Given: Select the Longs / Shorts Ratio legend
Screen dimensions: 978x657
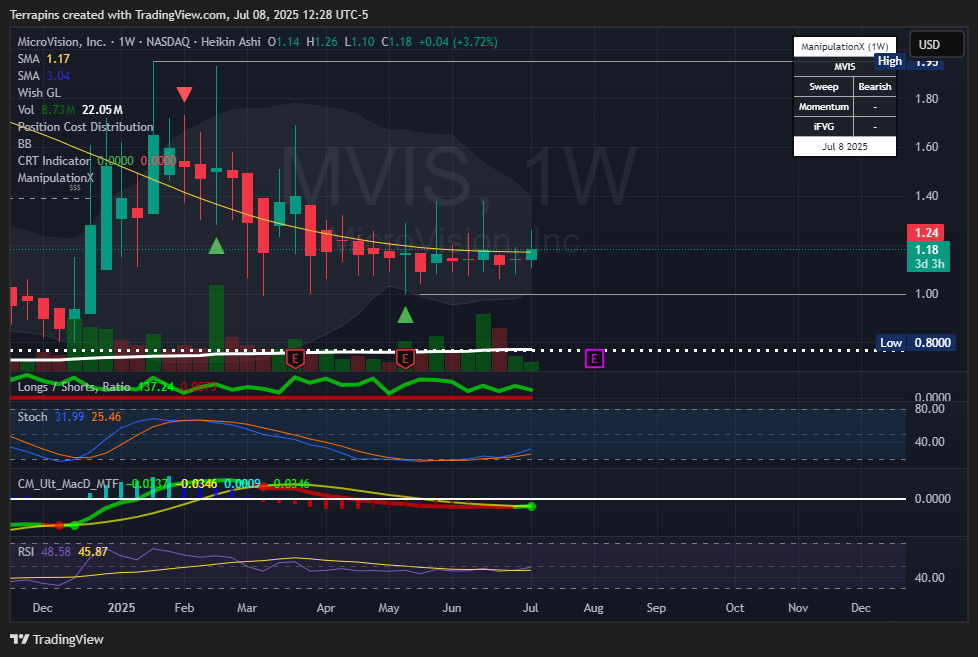Looking at the screenshot, I should [x=117, y=387].
